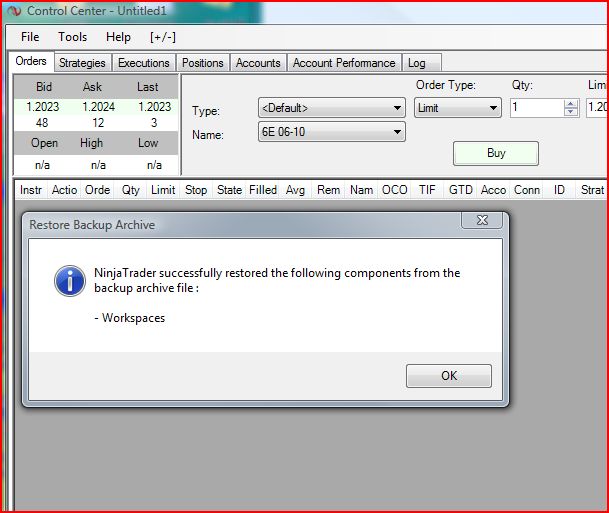Click the last size 3
Image resolution: width=609 pixels, height=513 pixels.
154,123
